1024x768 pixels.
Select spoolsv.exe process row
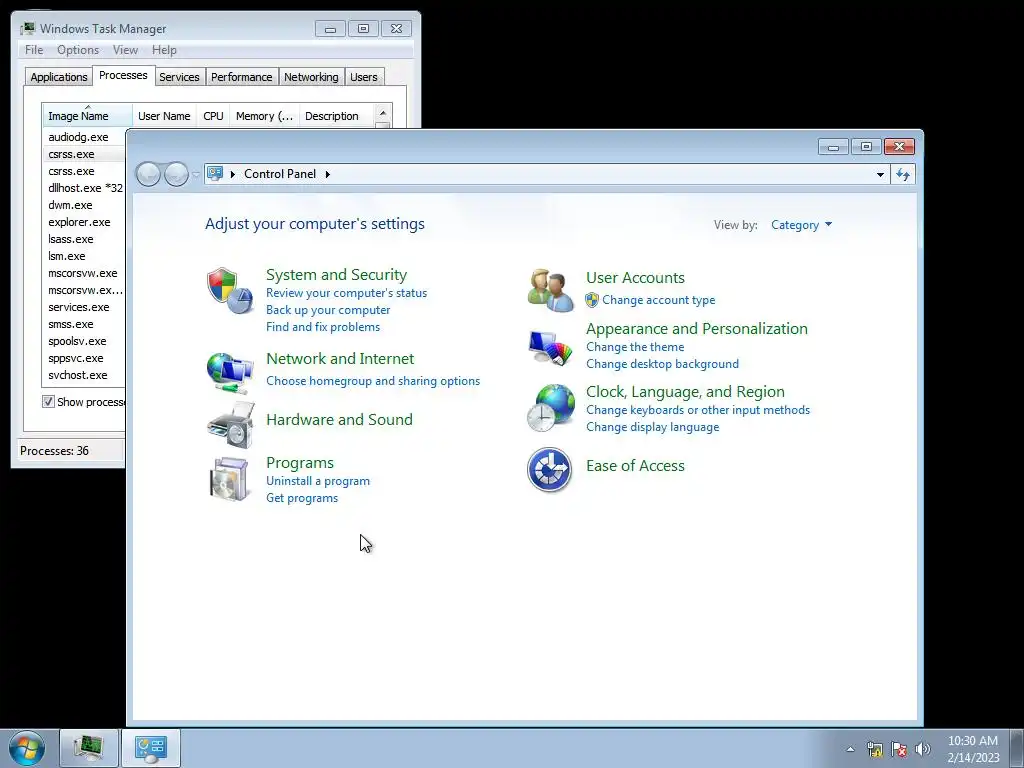point(84,341)
